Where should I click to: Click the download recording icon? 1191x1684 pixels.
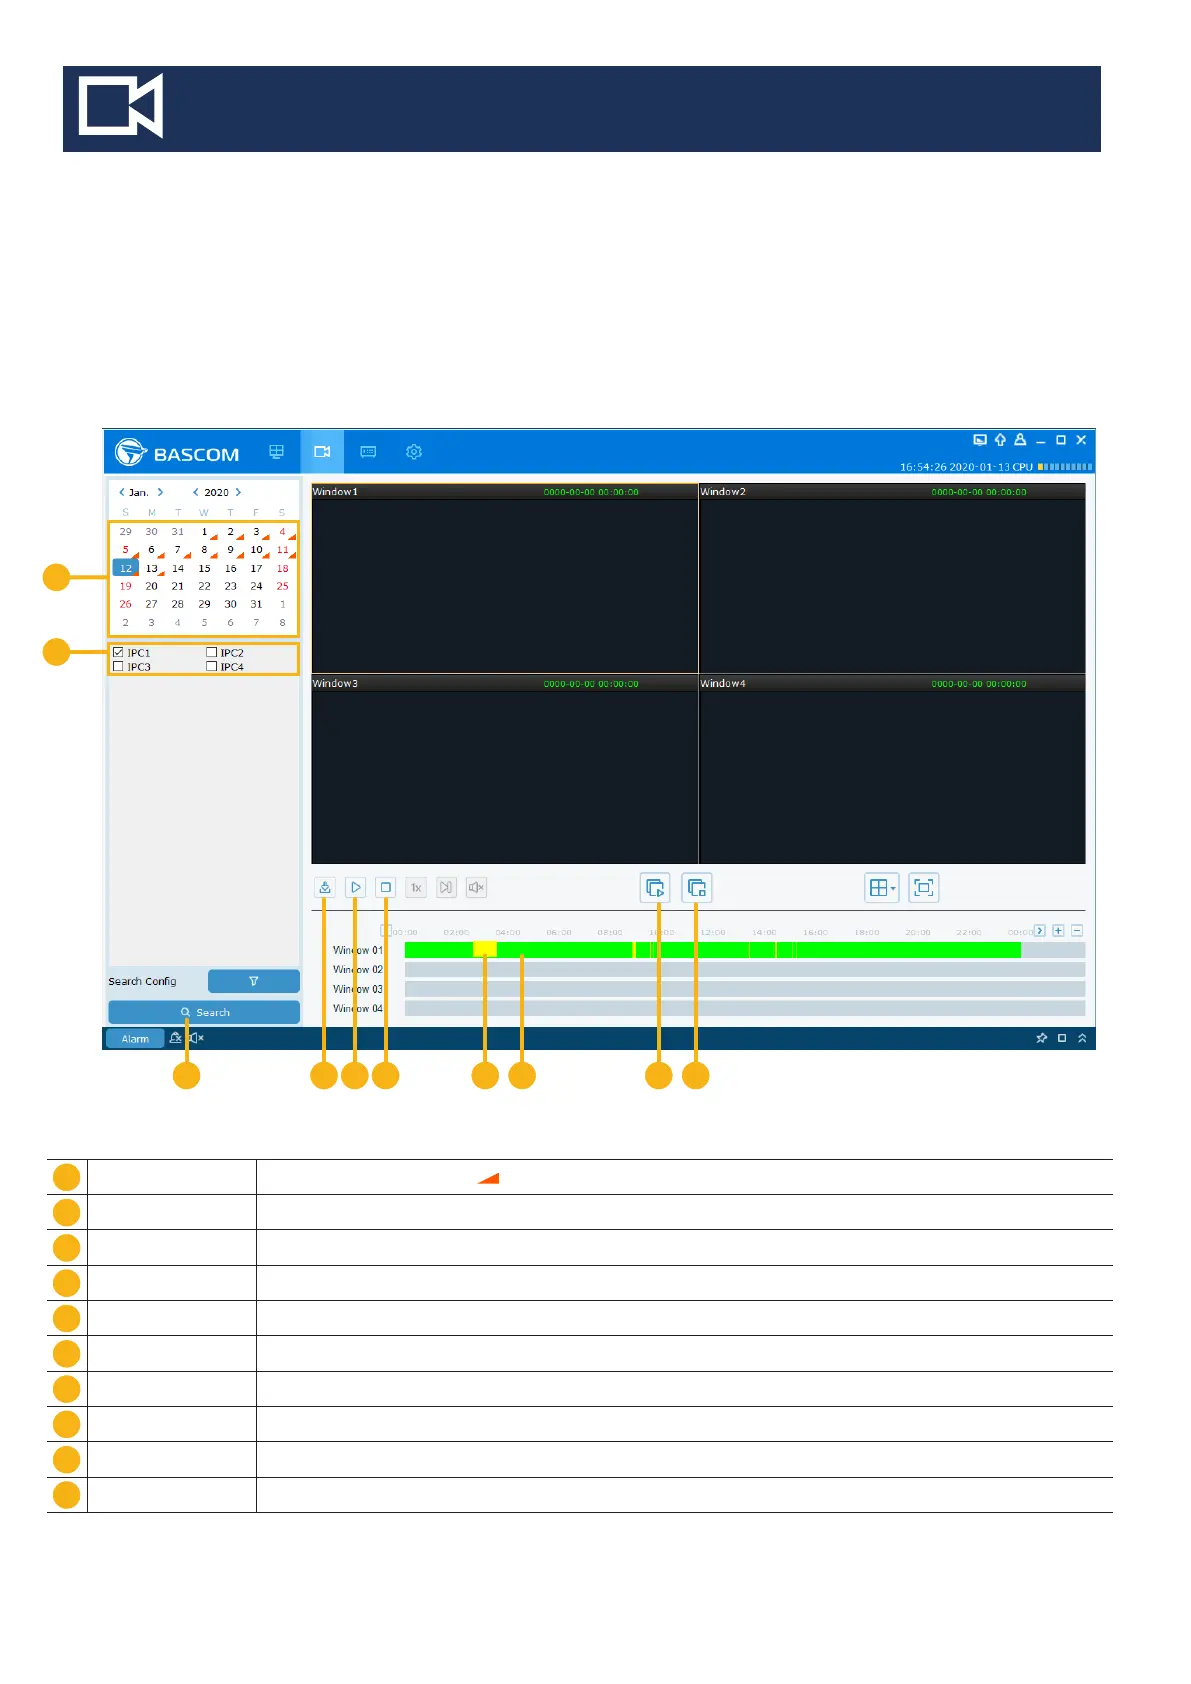point(325,887)
